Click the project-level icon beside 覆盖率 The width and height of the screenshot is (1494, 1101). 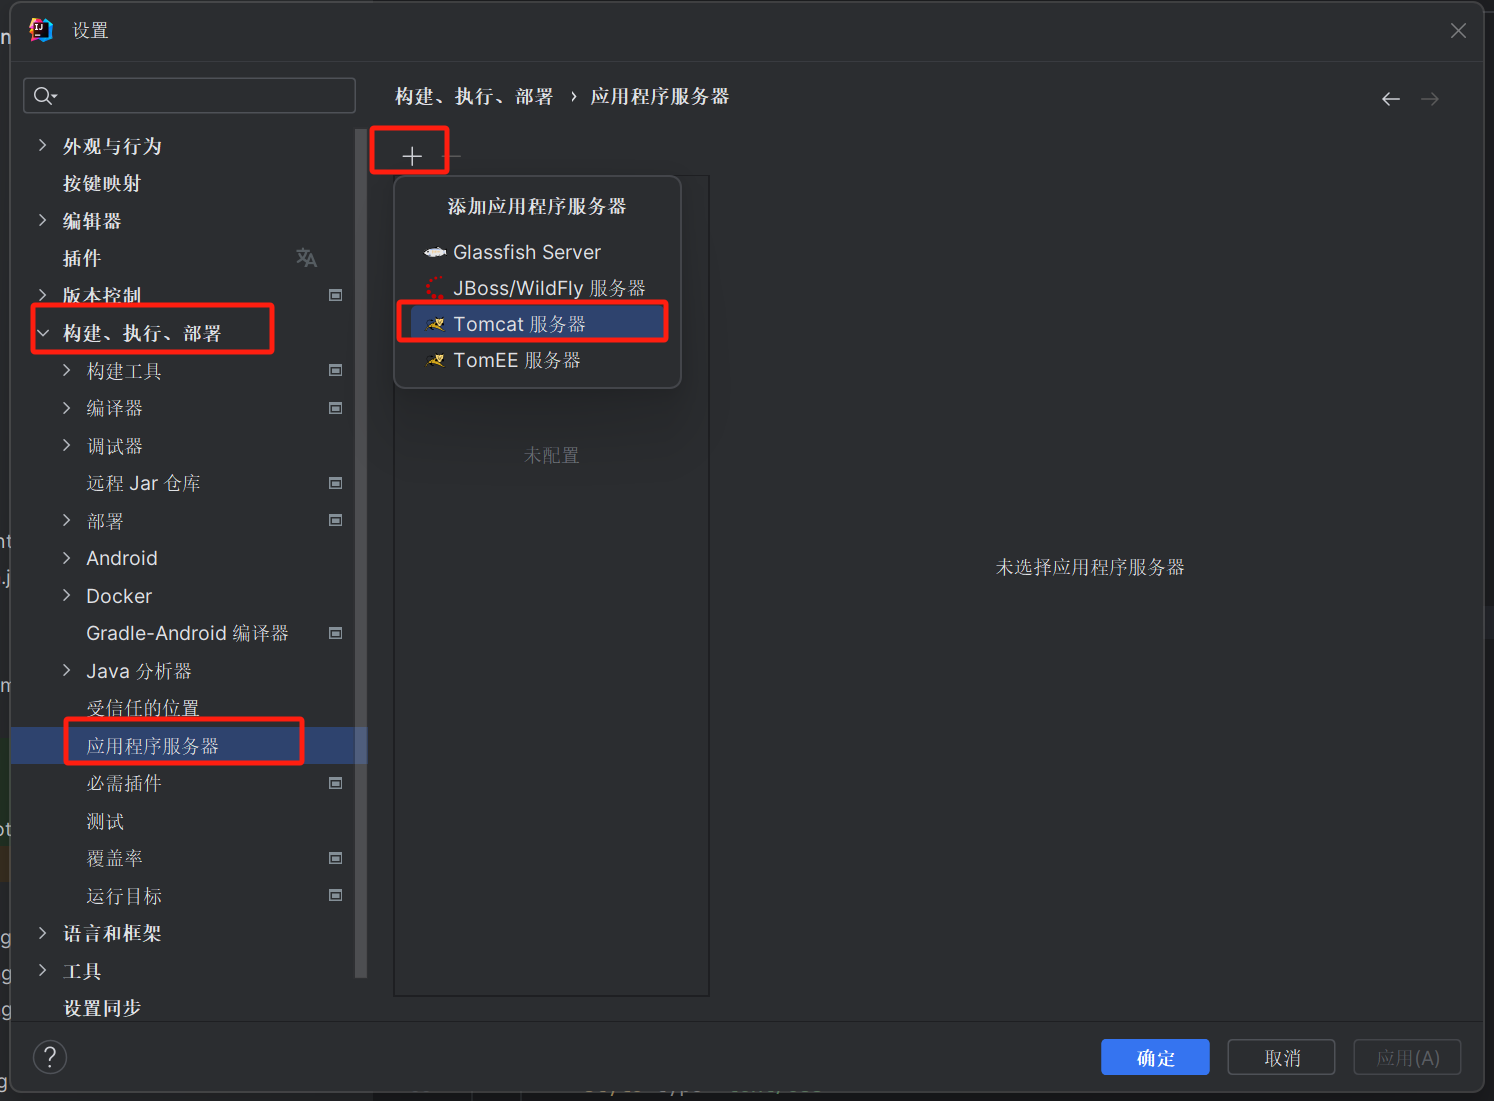[336, 858]
